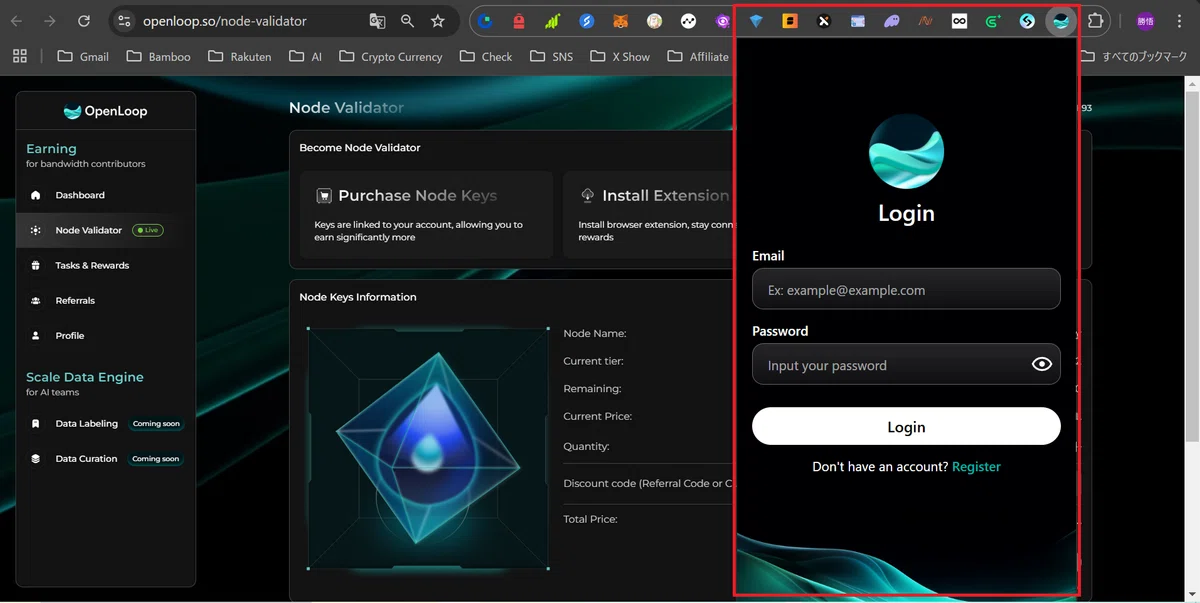The width and height of the screenshot is (1200, 603).
Task: Click the white infinity symbol extension icon
Action: point(960,21)
